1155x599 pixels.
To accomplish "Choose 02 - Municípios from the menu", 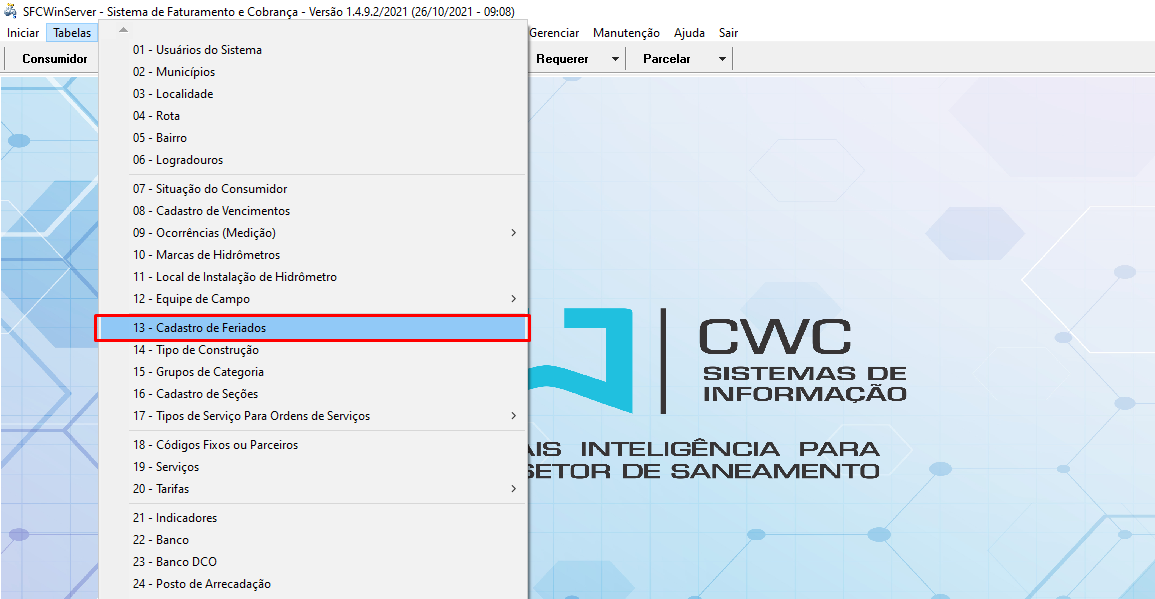I will 173,72.
